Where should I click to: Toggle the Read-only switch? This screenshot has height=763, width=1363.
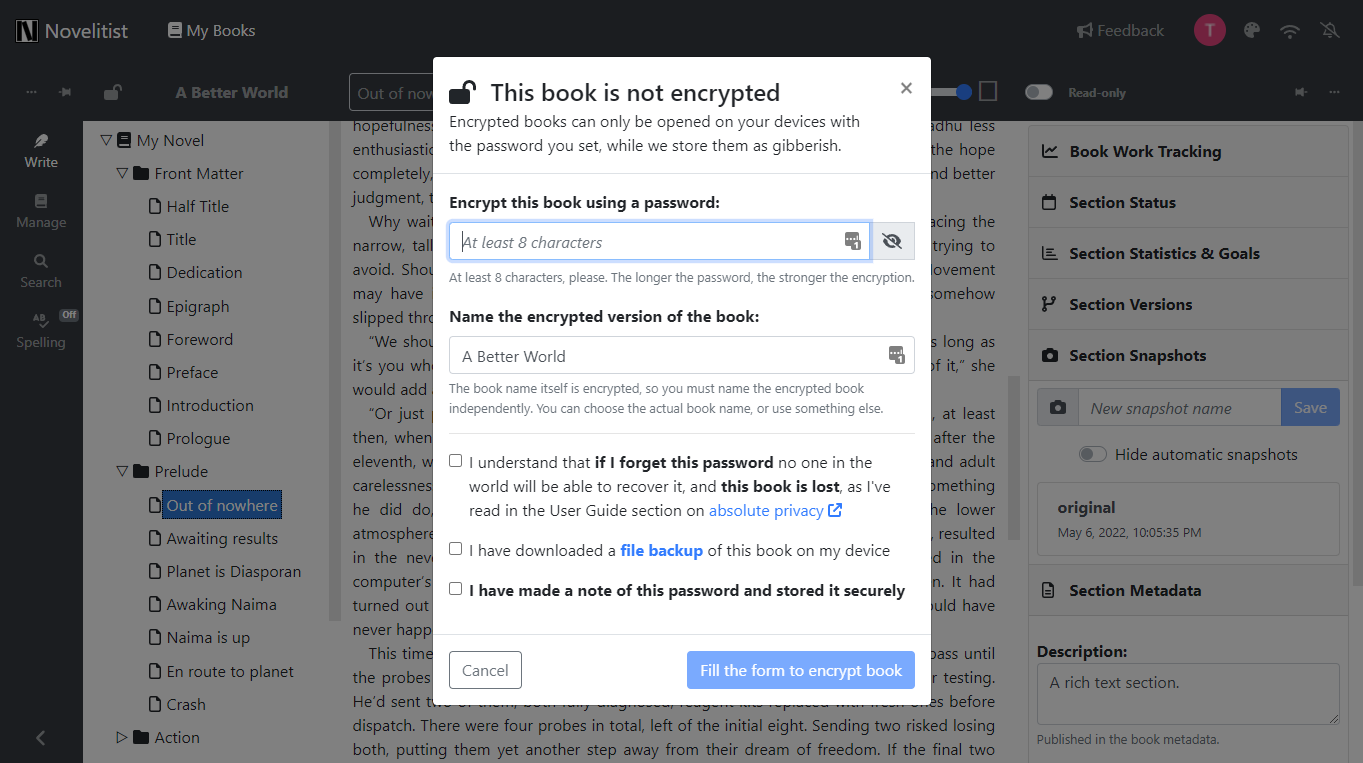coord(1039,92)
